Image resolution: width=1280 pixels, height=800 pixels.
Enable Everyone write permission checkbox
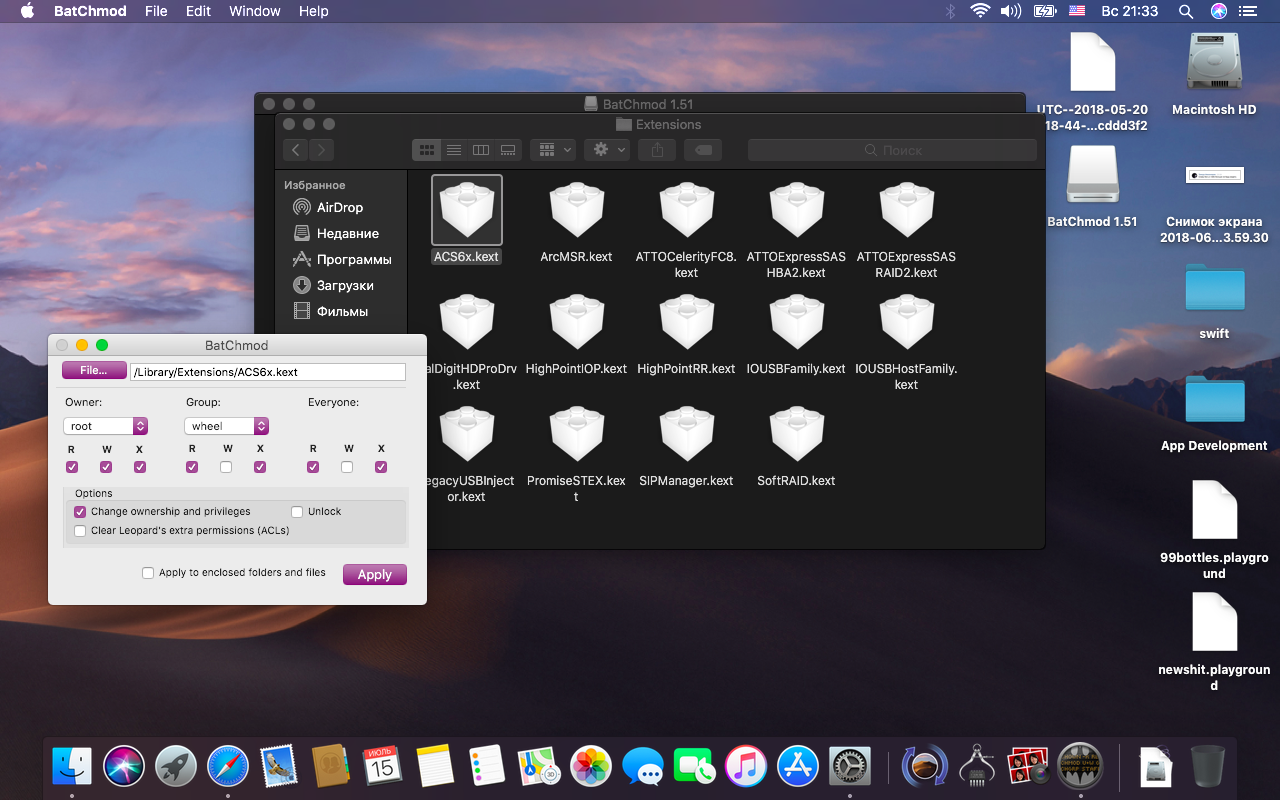coord(347,467)
